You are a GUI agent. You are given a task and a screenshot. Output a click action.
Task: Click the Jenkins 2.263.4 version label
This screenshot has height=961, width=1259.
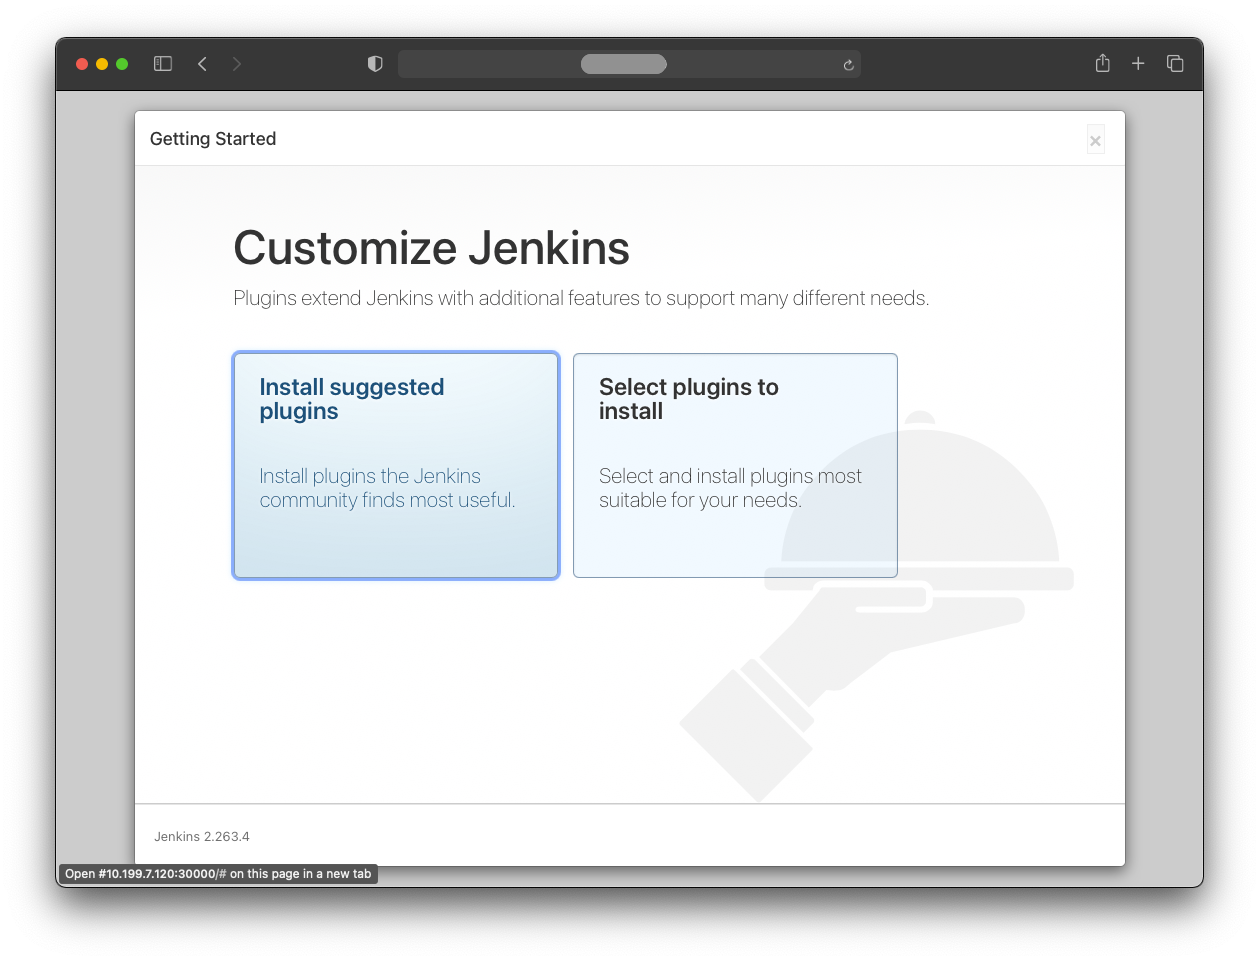coord(202,836)
